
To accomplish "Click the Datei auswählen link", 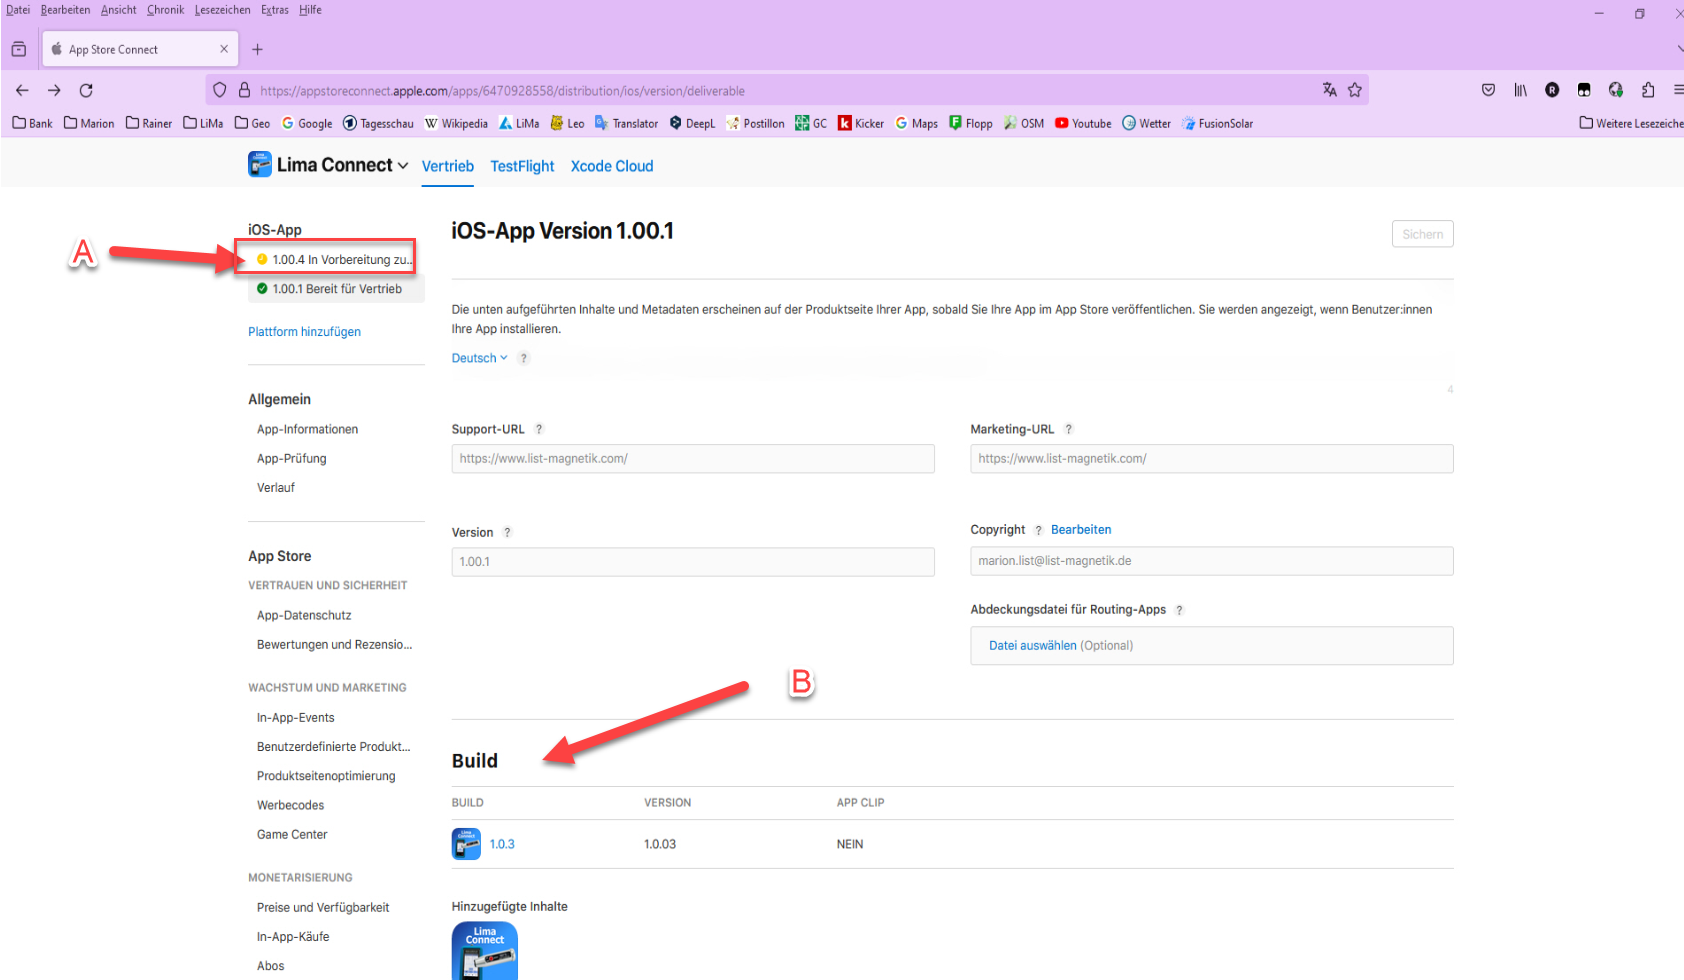I will pyautogui.click(x=1033, y=646).
